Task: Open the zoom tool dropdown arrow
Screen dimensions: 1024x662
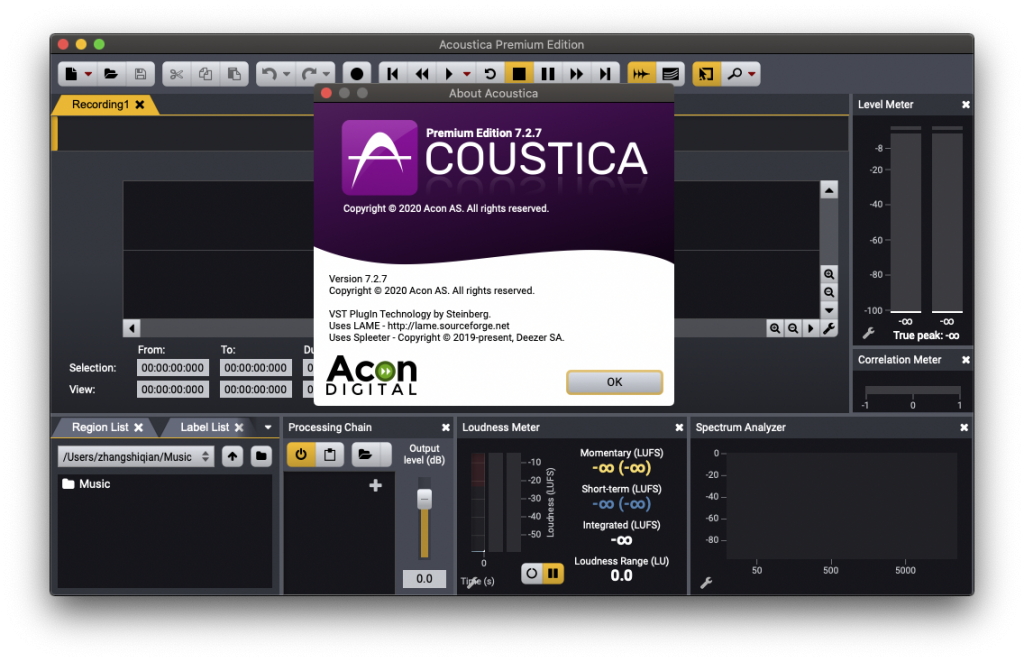Action: pos(752,74)
